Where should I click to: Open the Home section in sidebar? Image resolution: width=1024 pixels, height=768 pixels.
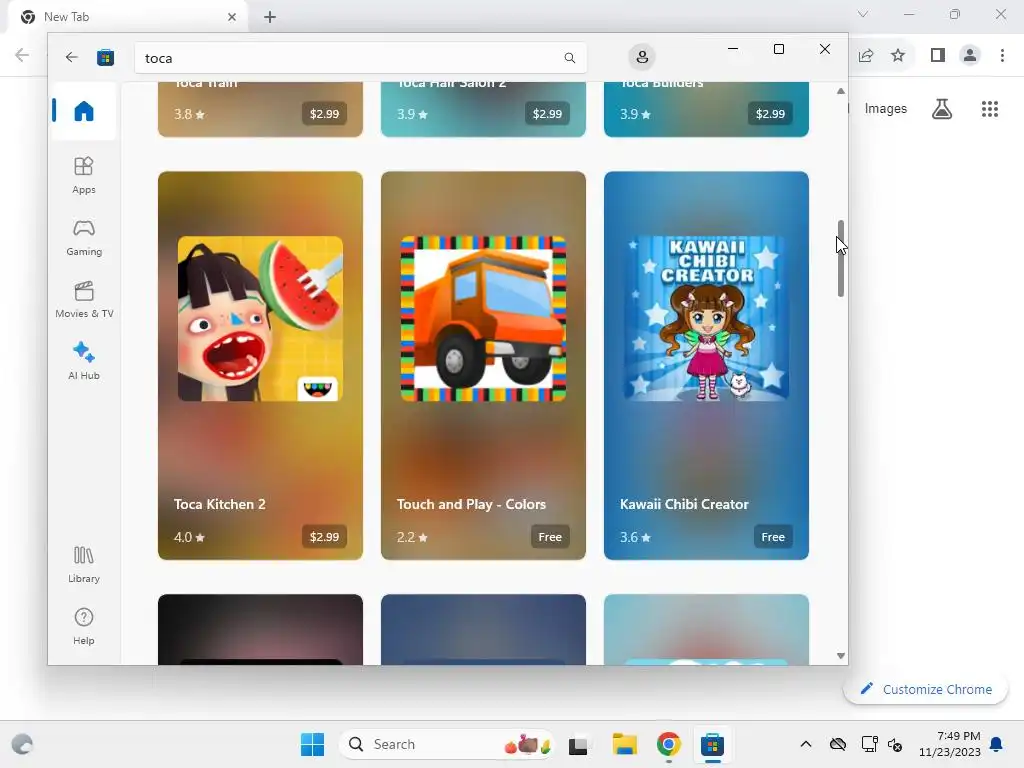(x=84, y=111)
